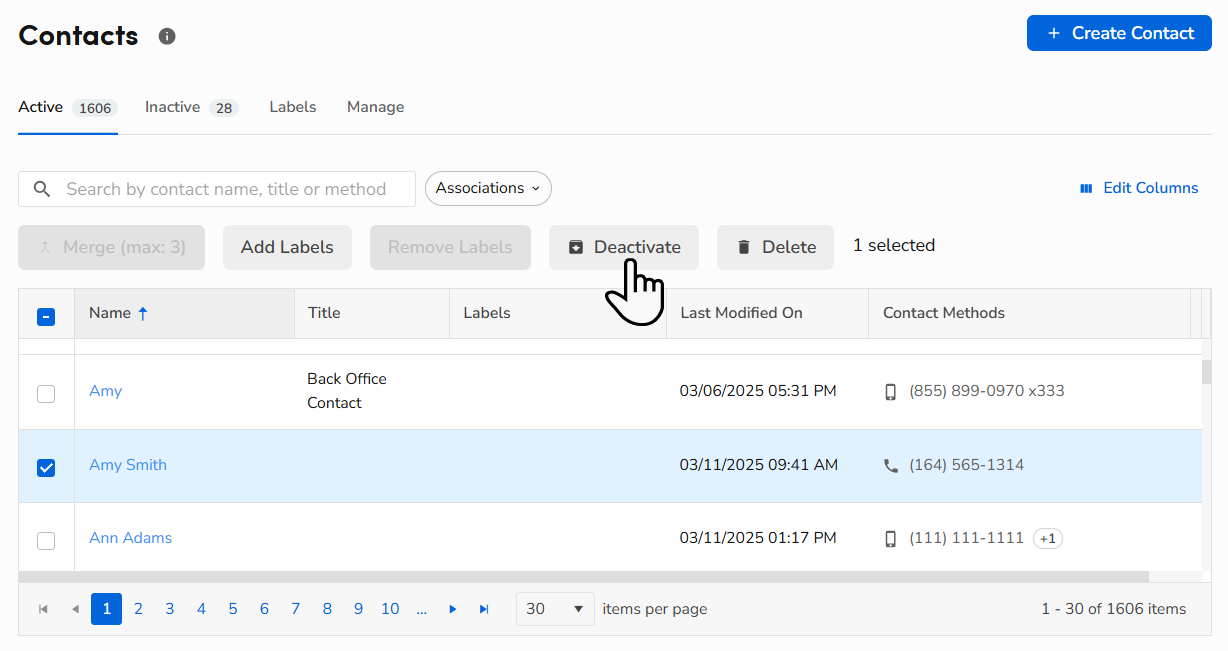Uncheck the Amy Smith row checkbox
Viewport: 1228px width, 651px height.
pyautogui.click(x=46, y=465)
